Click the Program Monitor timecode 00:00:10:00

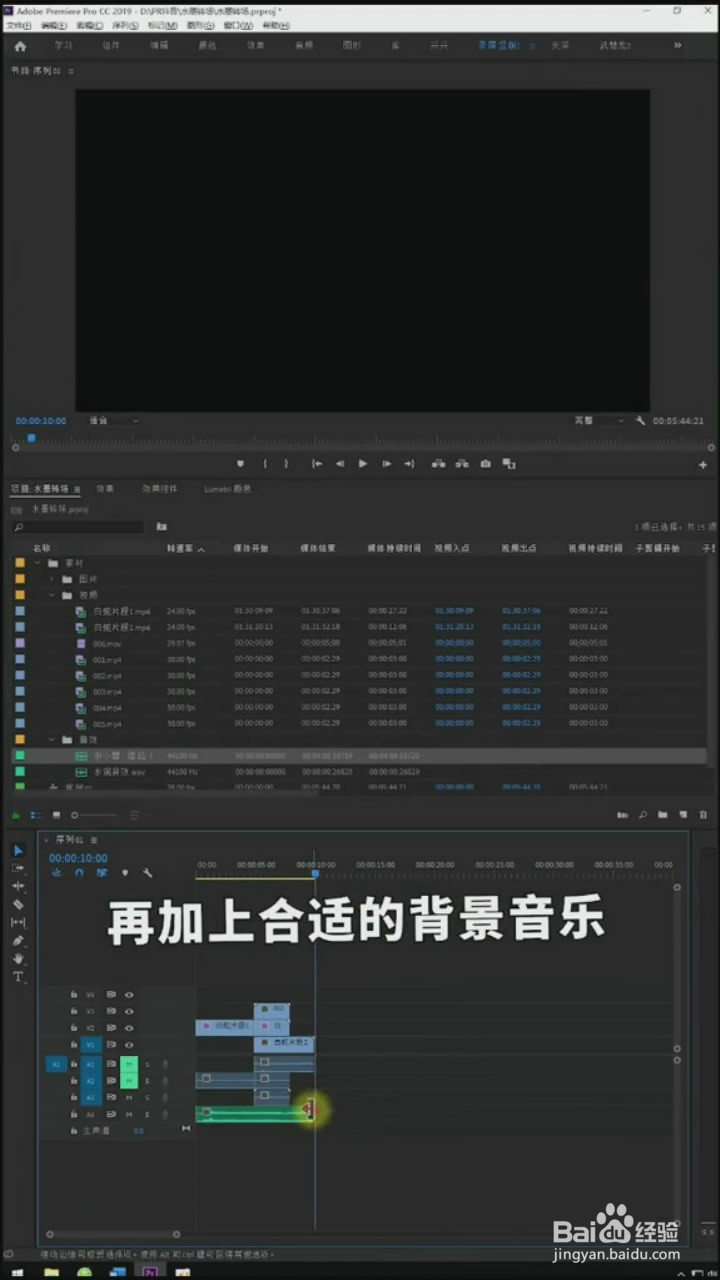pyautogui.click(x=41, y=421)
